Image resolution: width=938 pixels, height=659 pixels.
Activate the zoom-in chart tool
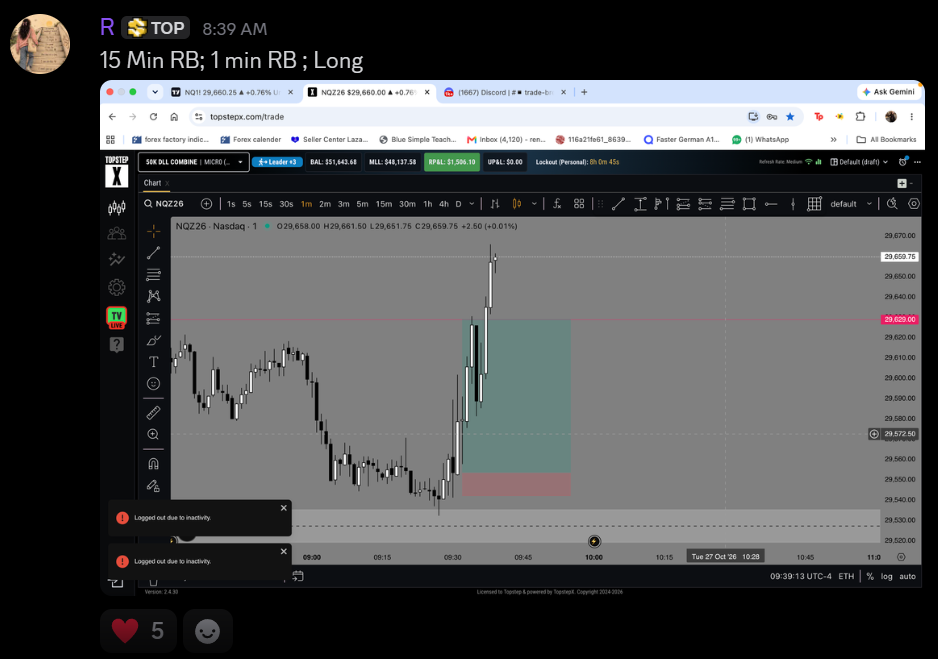pyautogui.click(x=154, y=435)
